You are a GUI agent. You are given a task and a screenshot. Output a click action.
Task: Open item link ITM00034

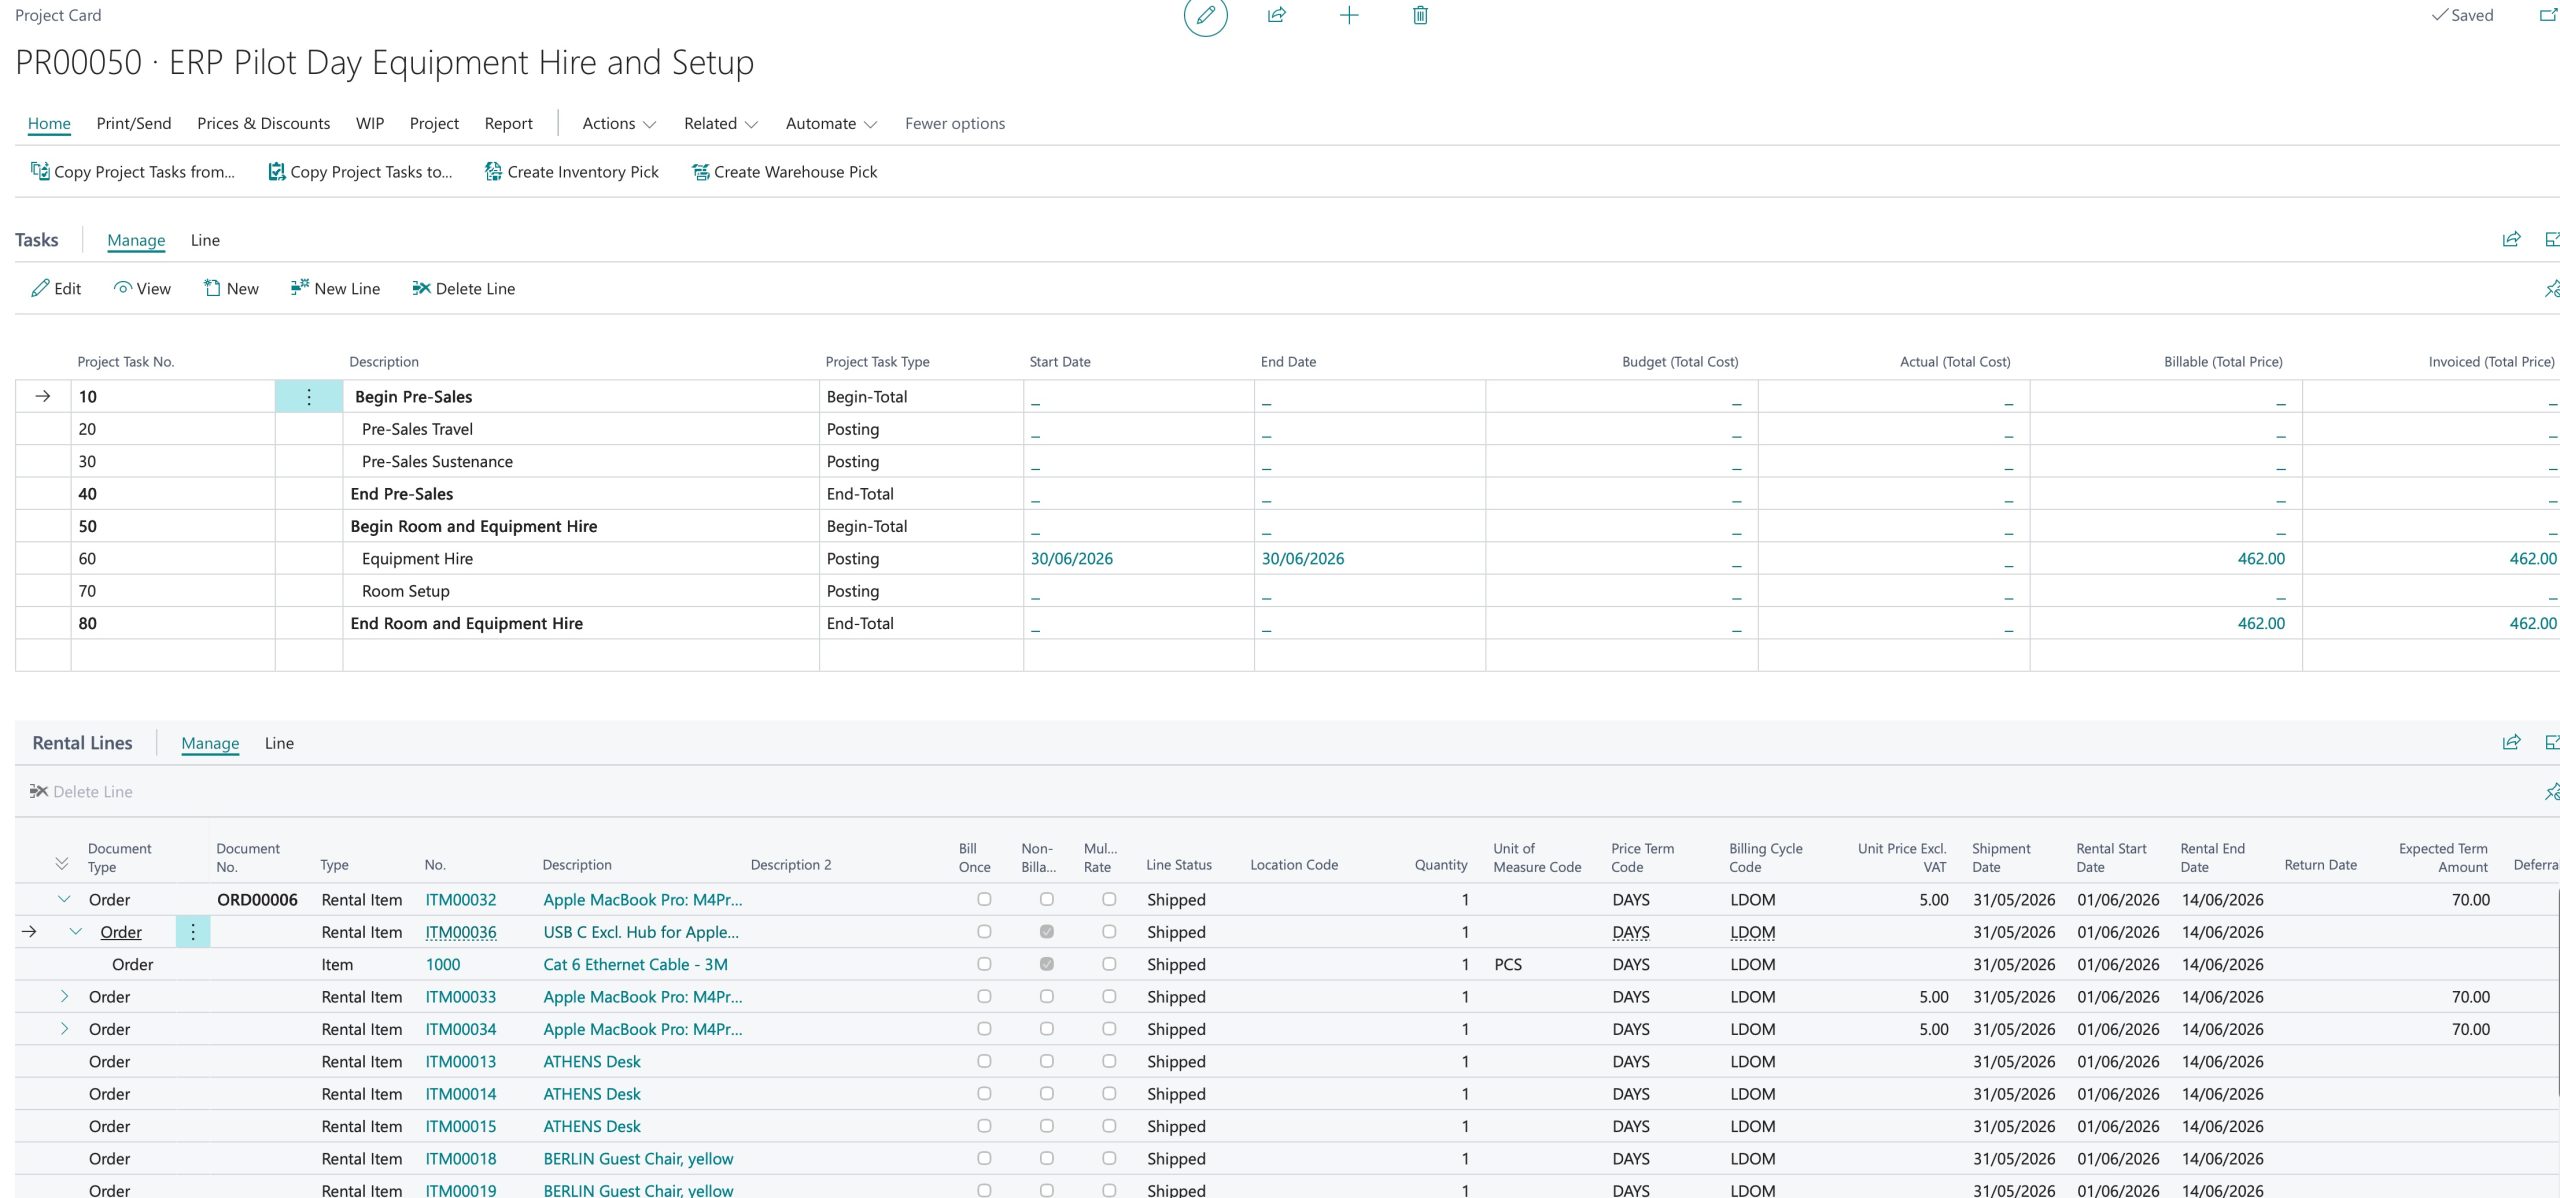point(460,1030)
